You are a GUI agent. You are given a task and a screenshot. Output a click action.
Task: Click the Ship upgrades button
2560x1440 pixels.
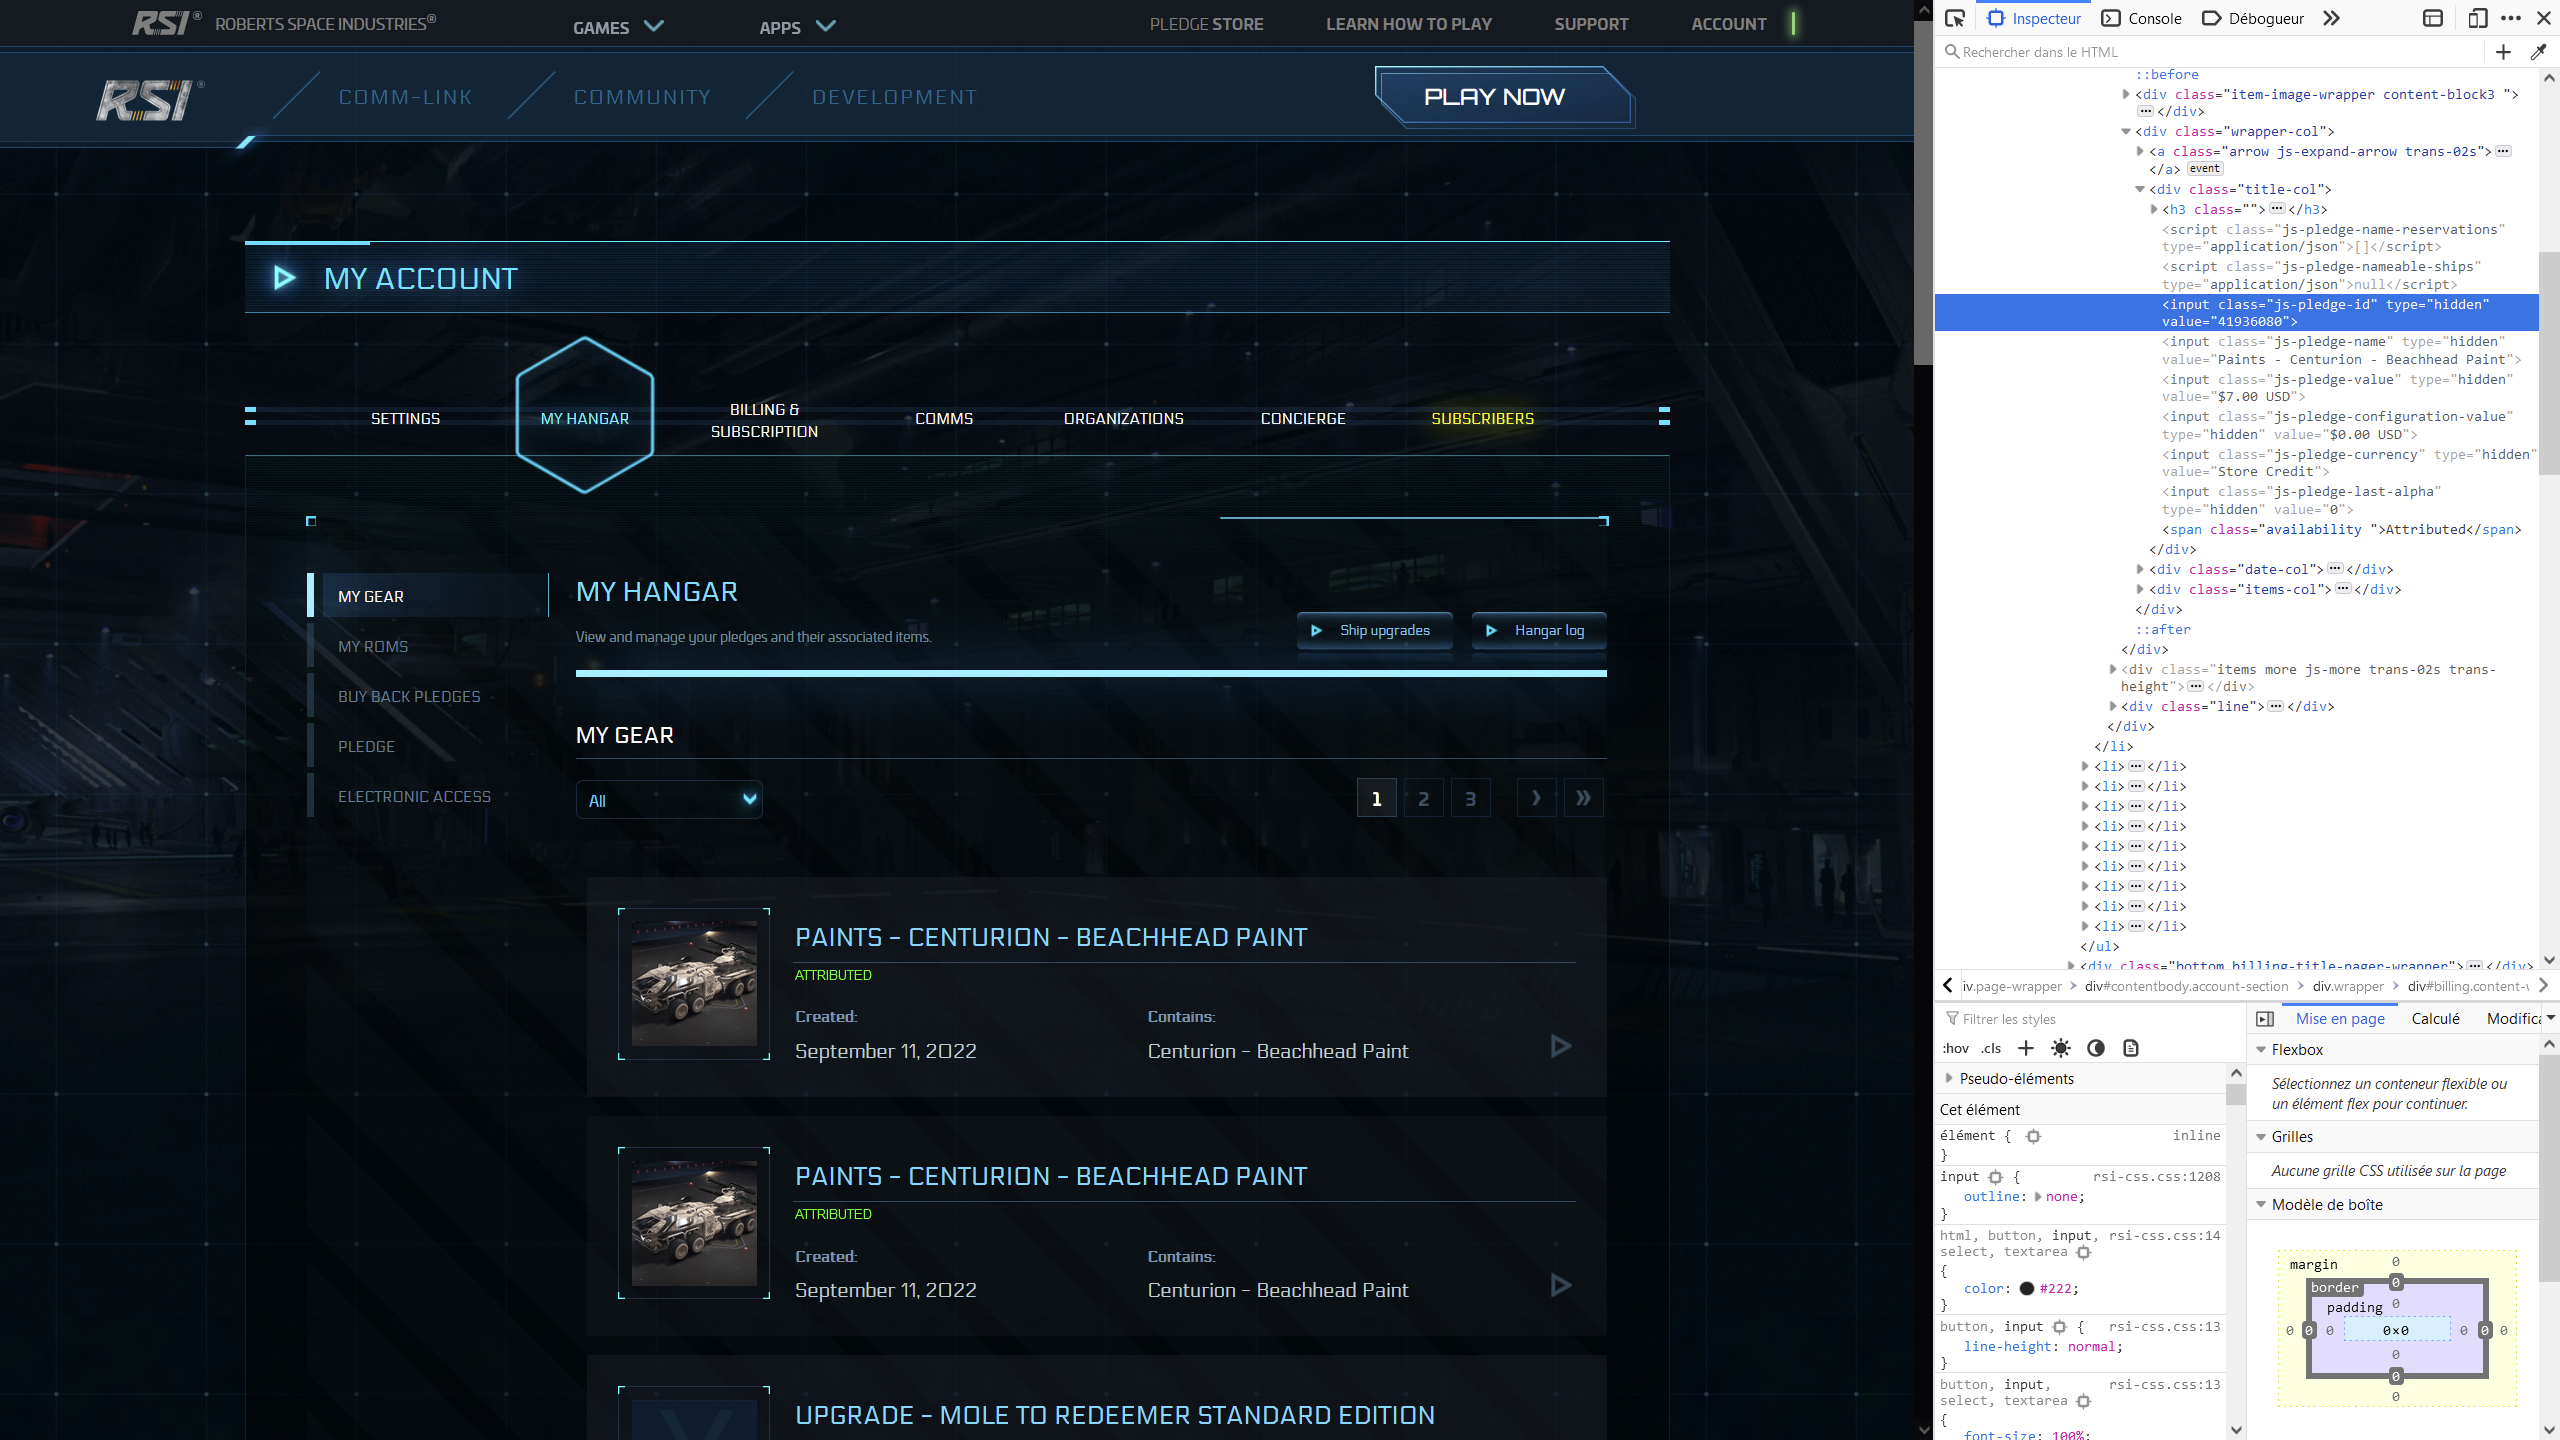tap(1374, 630)
